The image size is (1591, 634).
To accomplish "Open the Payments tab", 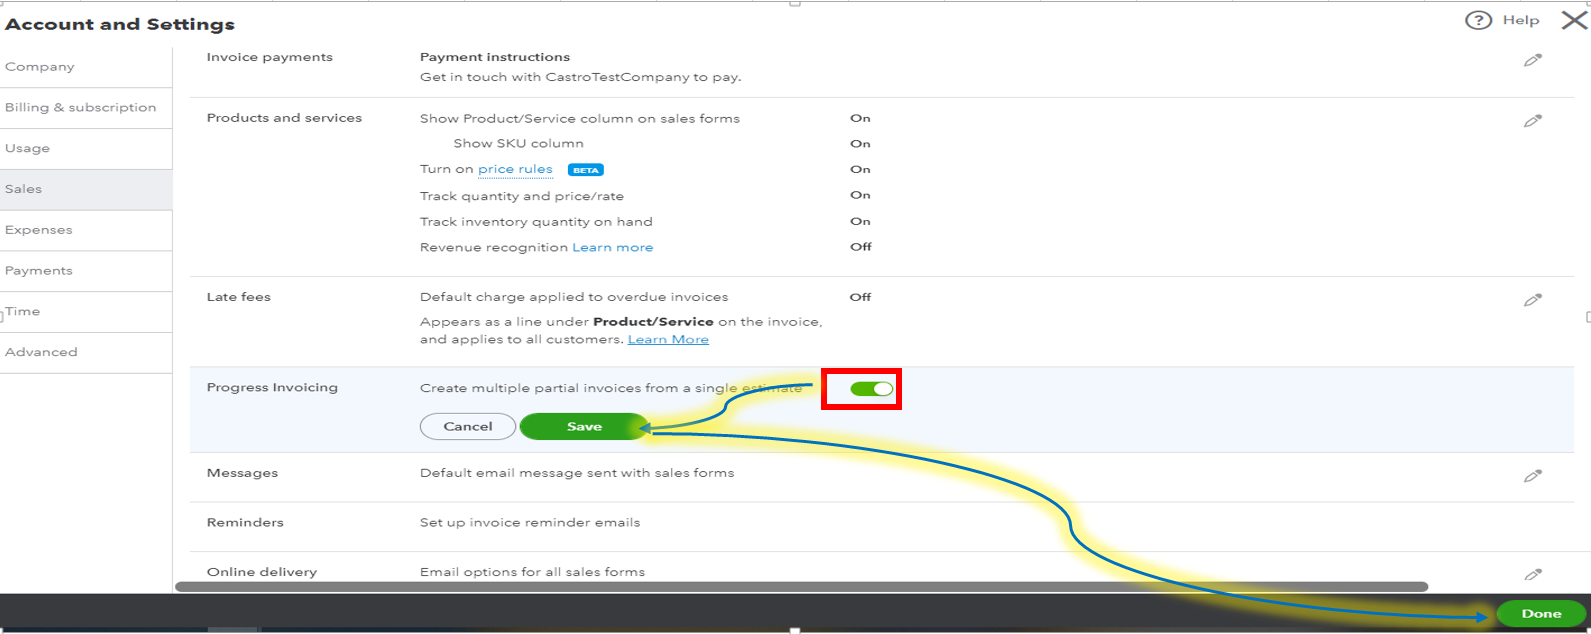I will pos(86,271).
